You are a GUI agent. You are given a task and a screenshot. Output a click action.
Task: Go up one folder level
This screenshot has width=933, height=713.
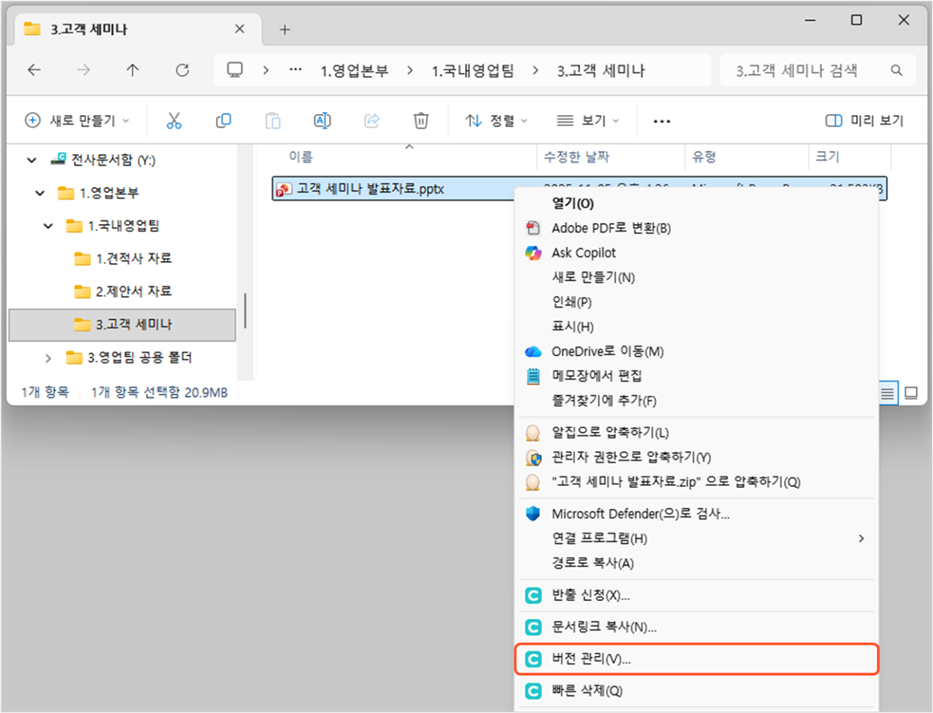(133, 70)
